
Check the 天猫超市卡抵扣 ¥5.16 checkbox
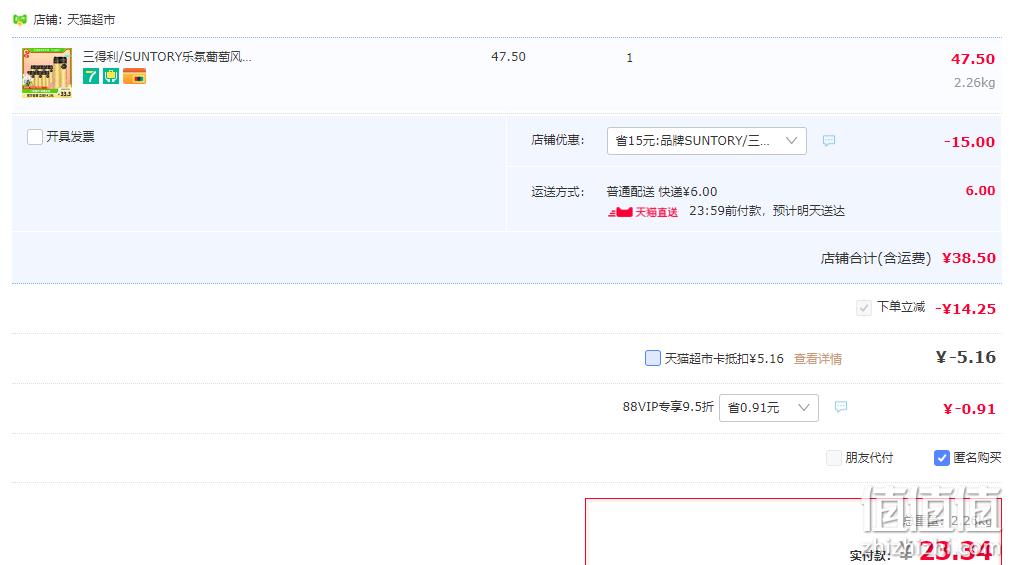(653, 358)
